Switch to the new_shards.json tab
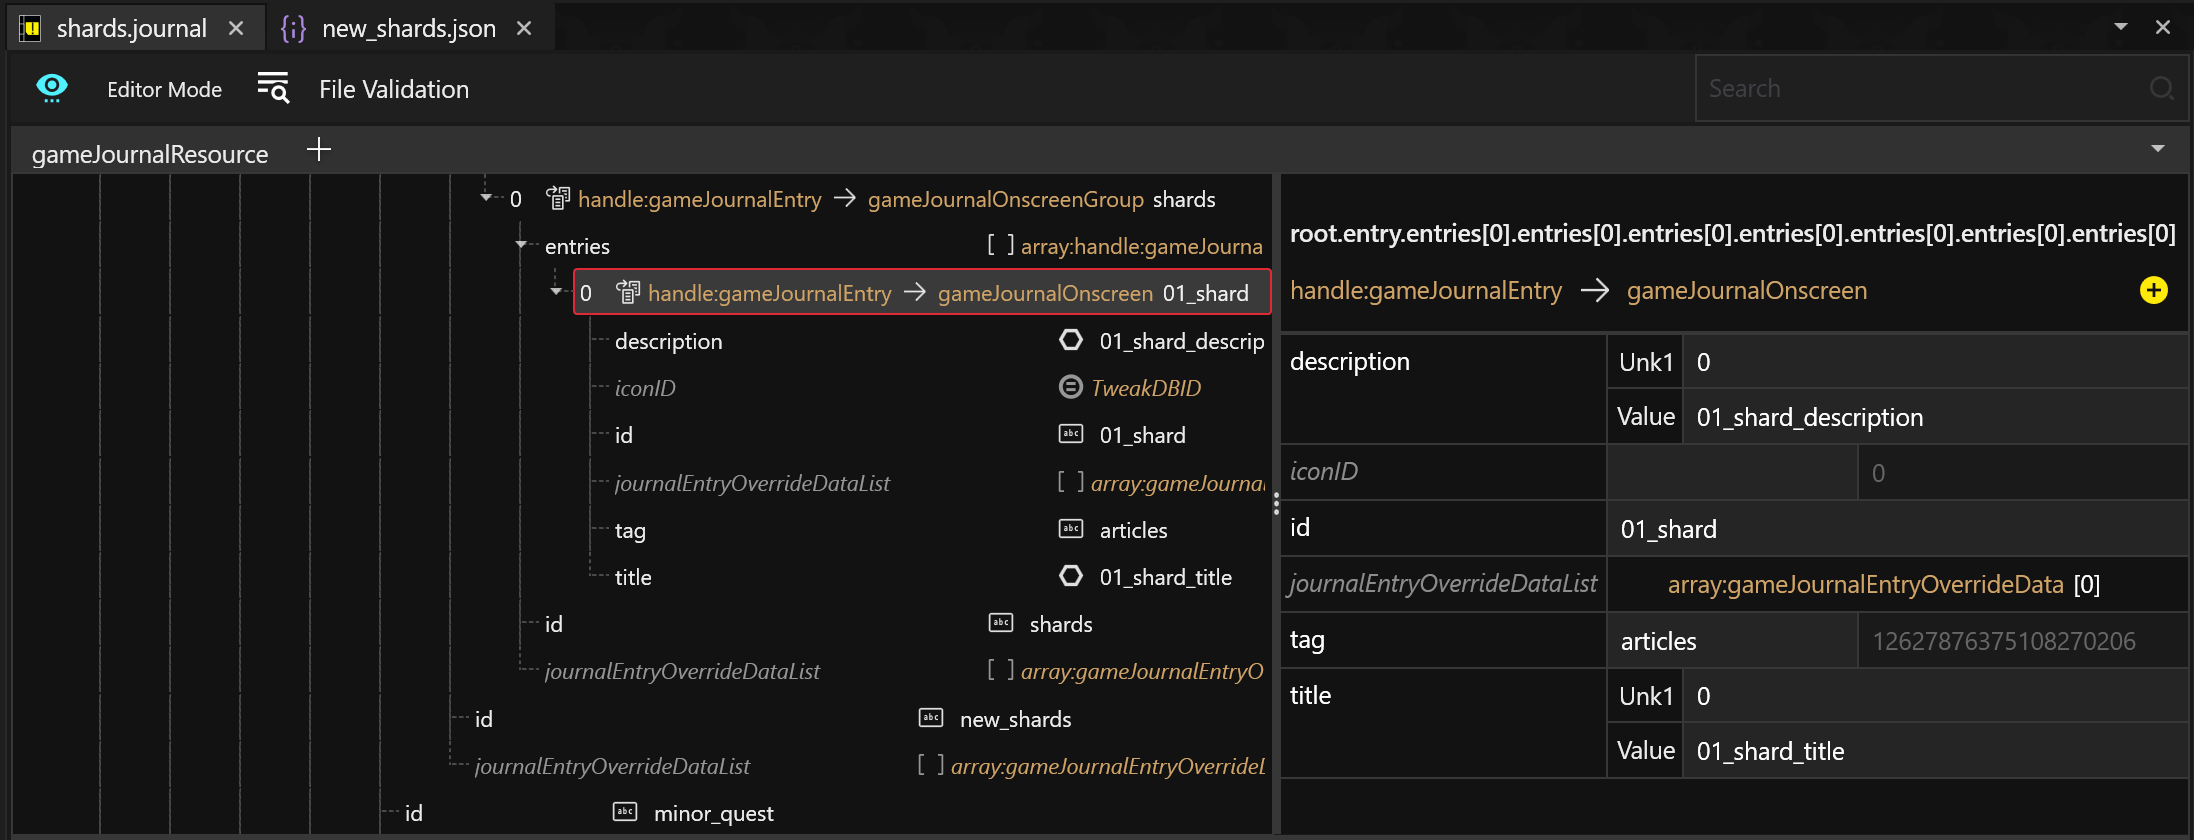Image resolution: width=2194 pixels, height=840 pixels. click(408, 28)
